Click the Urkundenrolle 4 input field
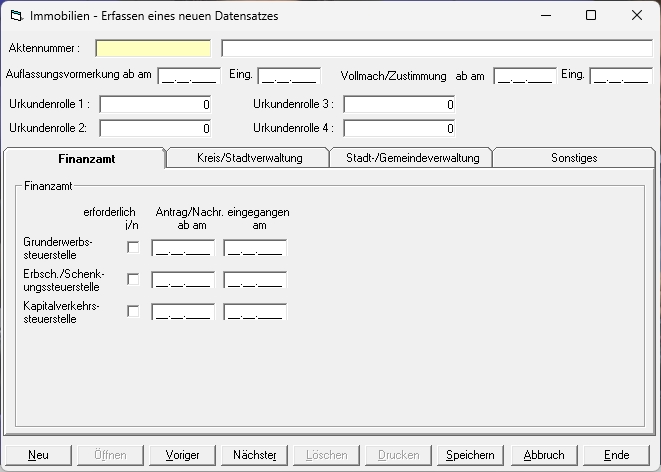 click(x=399, y=128)
